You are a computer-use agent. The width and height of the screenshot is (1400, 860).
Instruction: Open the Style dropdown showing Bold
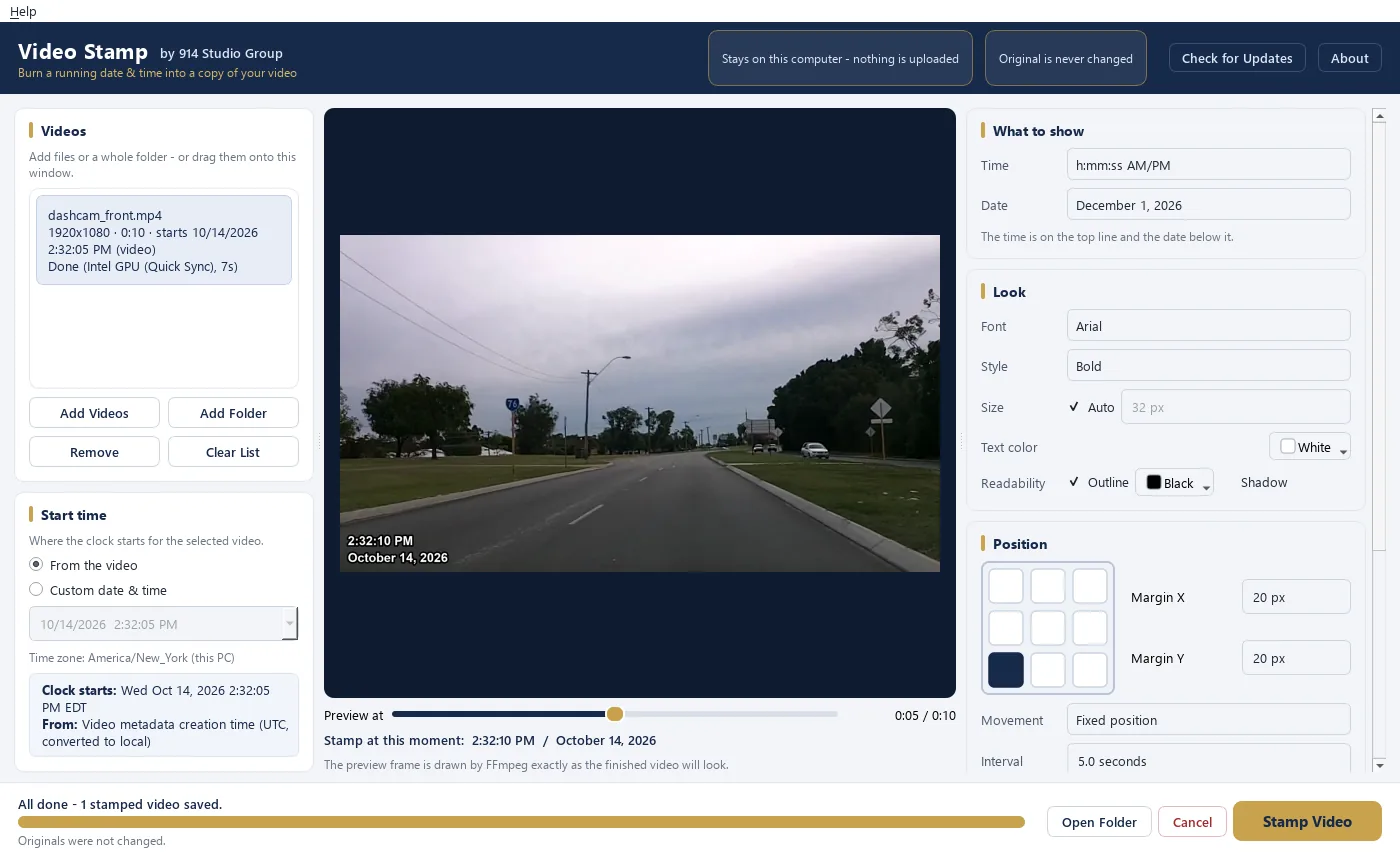click(x=1208, y=366)
